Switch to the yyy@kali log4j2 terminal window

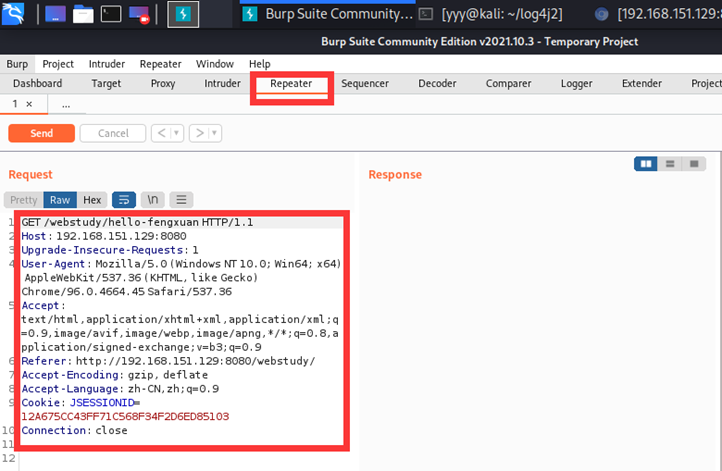[x=491, y=14]
